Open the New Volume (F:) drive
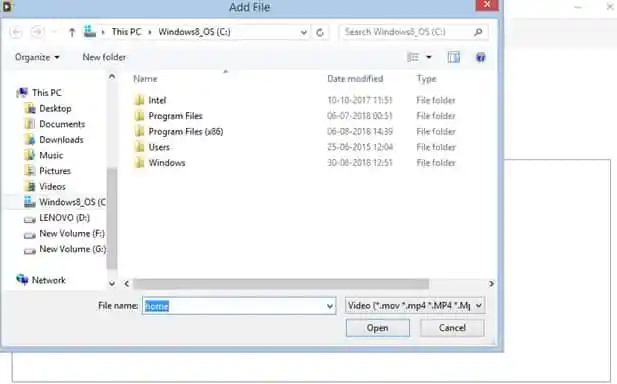Screen dimensions: 617x384 pyautogui.click(x=64, y=234)
